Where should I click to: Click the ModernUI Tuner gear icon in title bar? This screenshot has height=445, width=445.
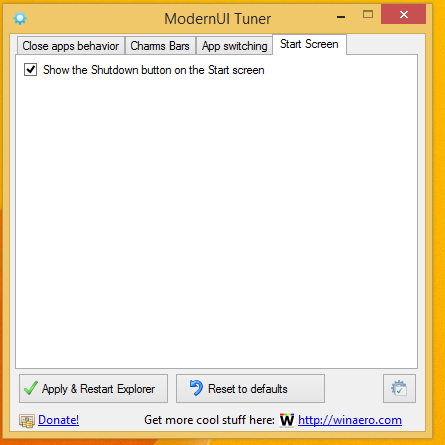pyautogui.click(x=20, y=18)
